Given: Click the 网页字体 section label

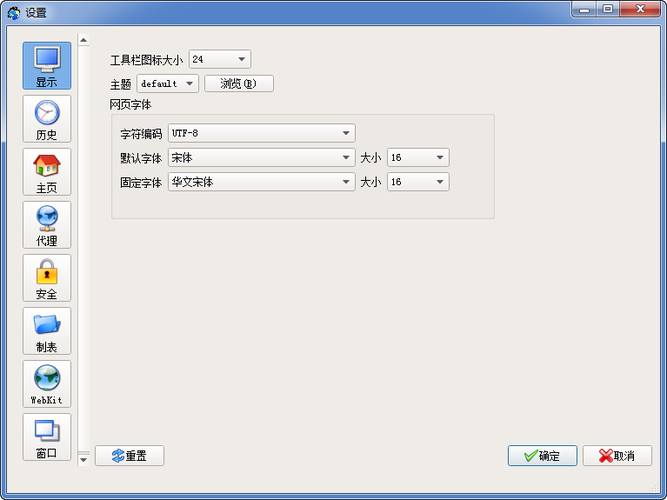Looking at the screenshot, I should pos(131,105).
